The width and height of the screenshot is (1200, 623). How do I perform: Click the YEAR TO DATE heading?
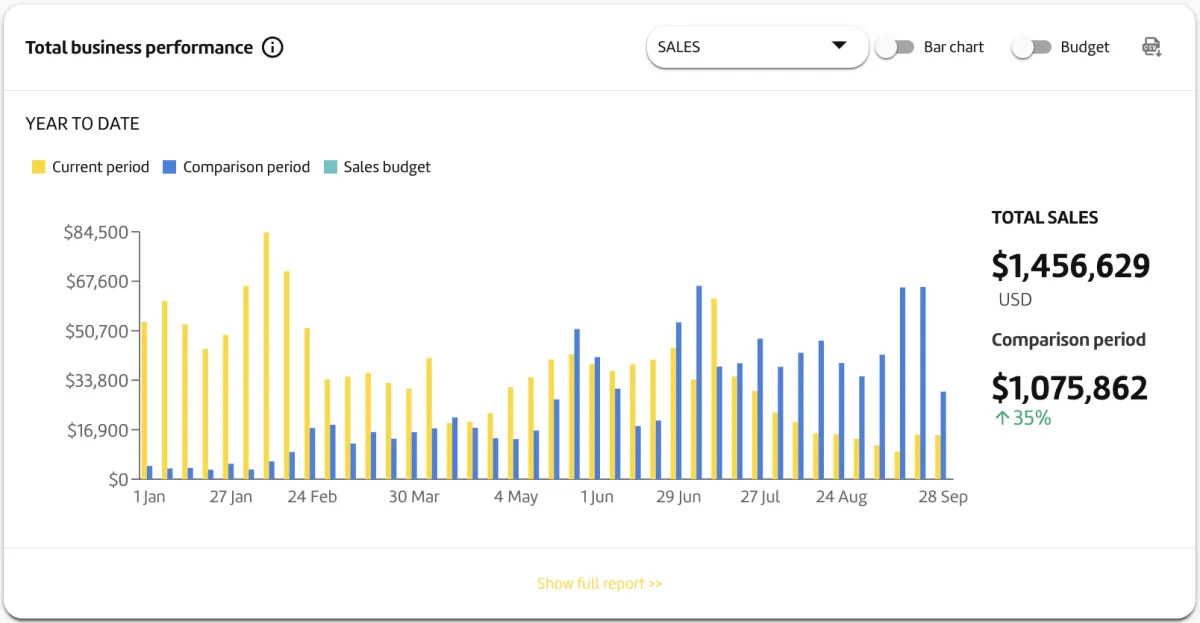pos(82,124)
